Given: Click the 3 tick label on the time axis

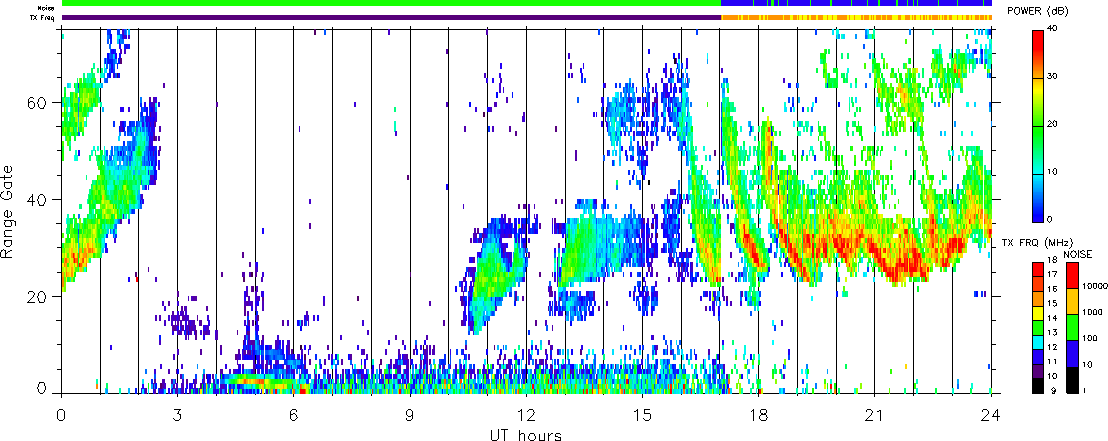Looking at the screenshot, I should [x=178, y=414].
